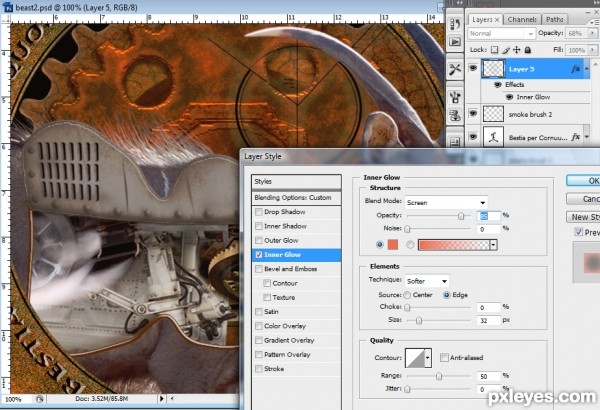Open the layer blend mode Normal dropdown
This screenshot has height=410, width=600.
pyautogui.click(x=501, y=33)
